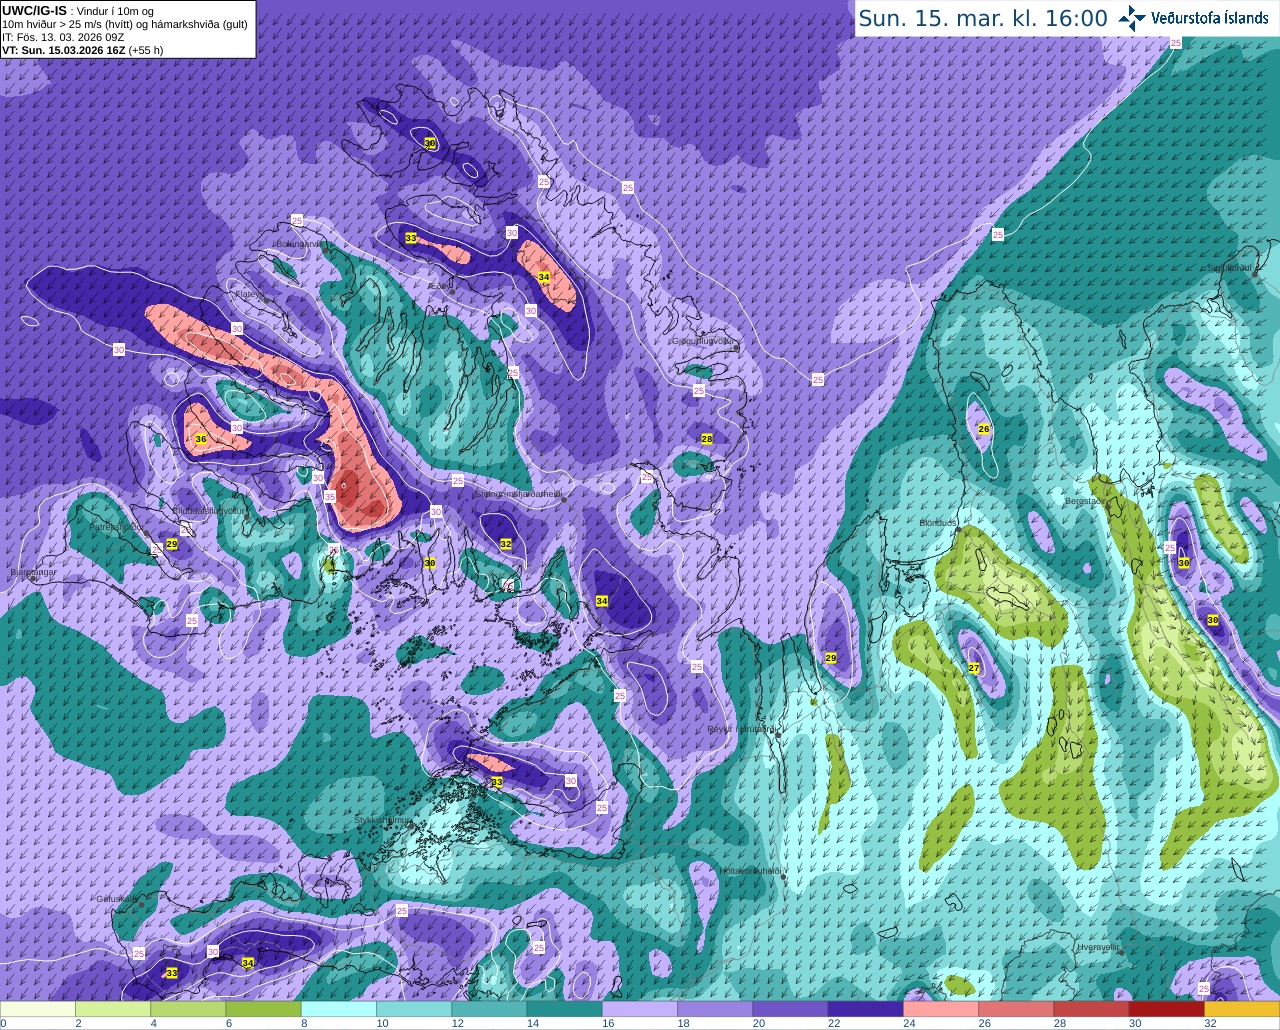Click the Bíldudalsflugvöllur place label
Viewport: 1280px width, 1030px height.
pos(209,510)
